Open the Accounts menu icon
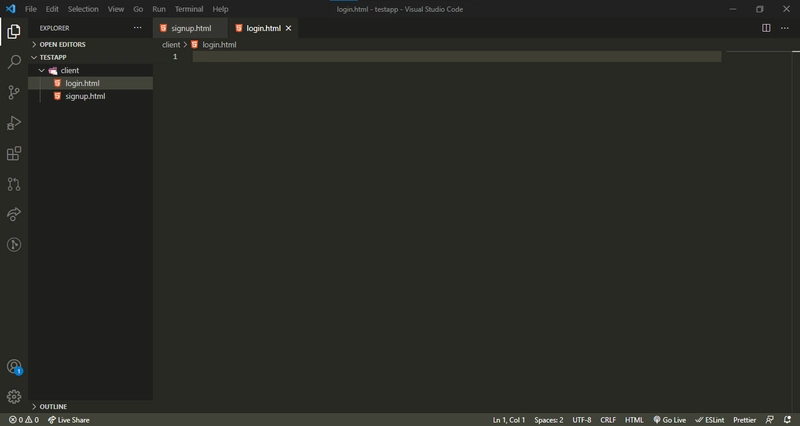The image size is (800, 426). [14, 366]
